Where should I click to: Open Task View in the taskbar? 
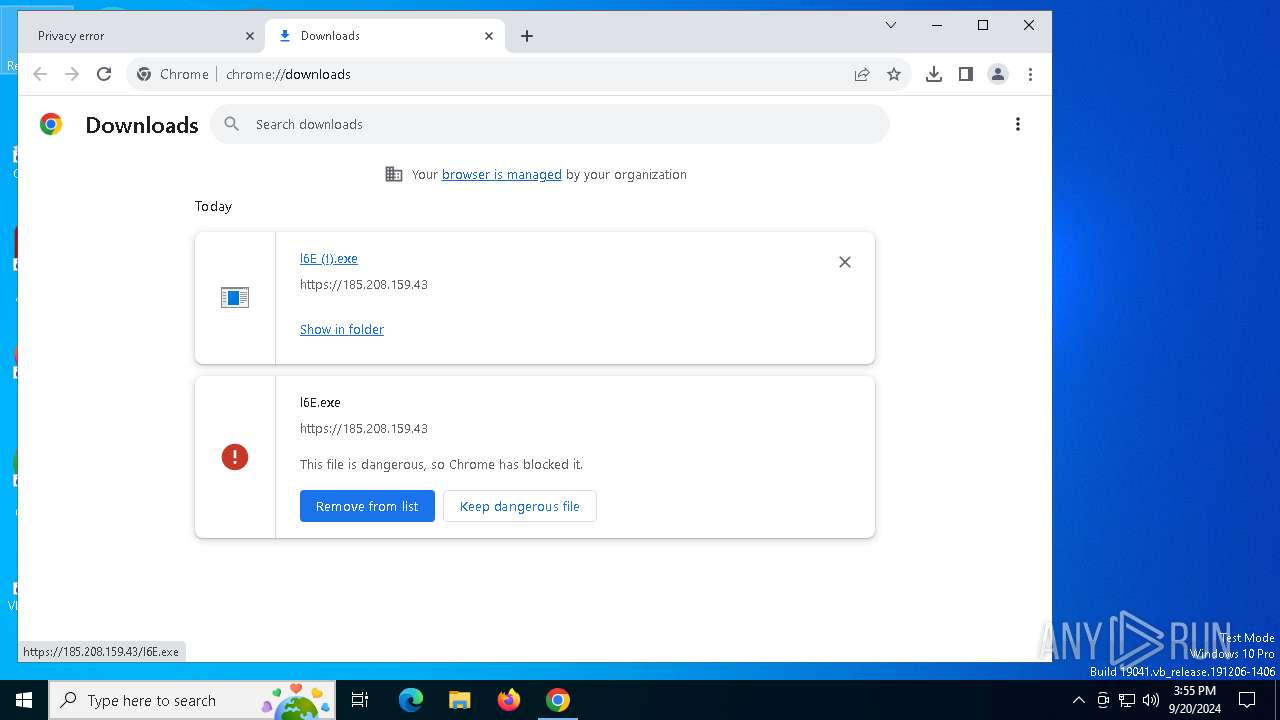coord(360,700)
